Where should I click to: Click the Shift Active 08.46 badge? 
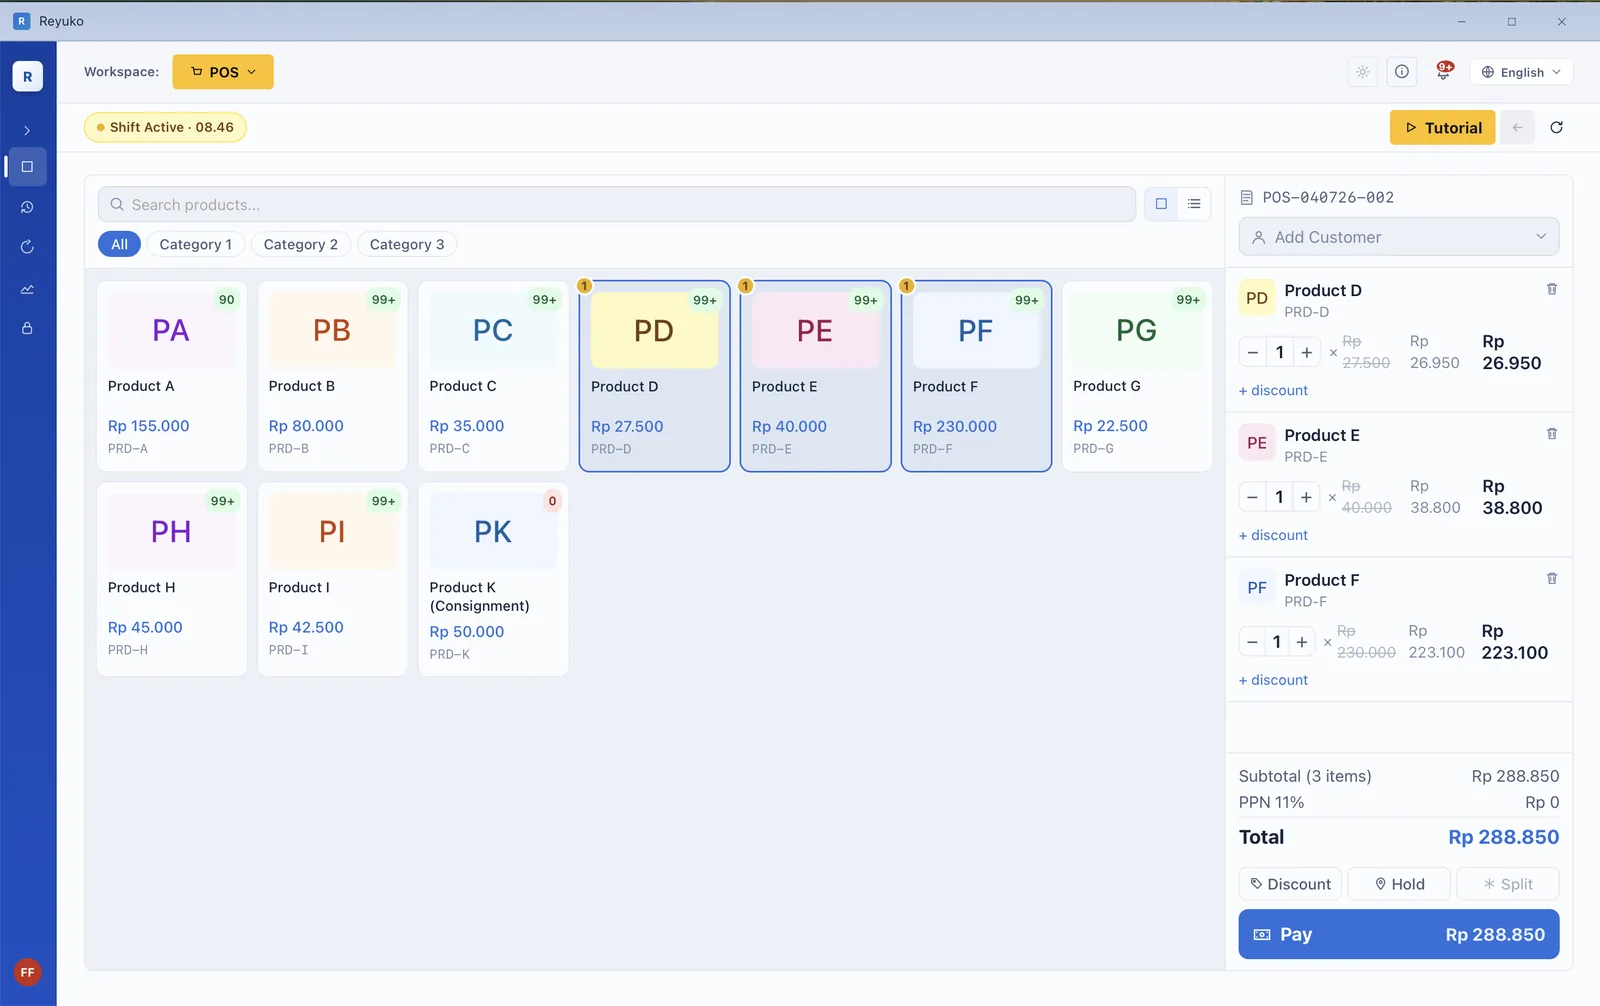tap(165, 127)
